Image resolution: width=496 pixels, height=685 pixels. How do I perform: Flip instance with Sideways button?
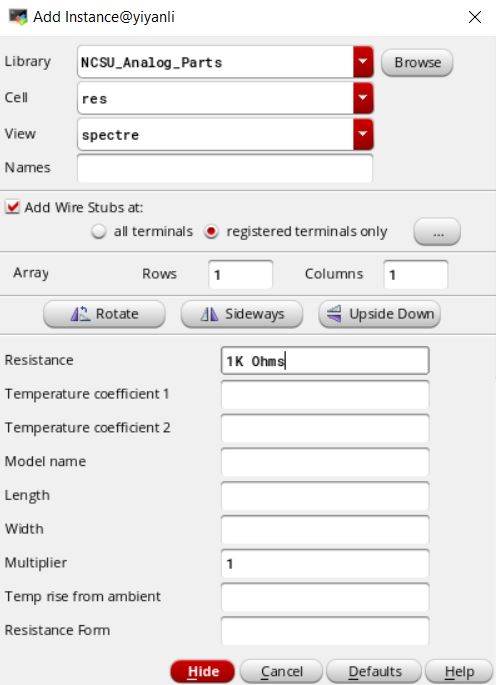(242, 314)
